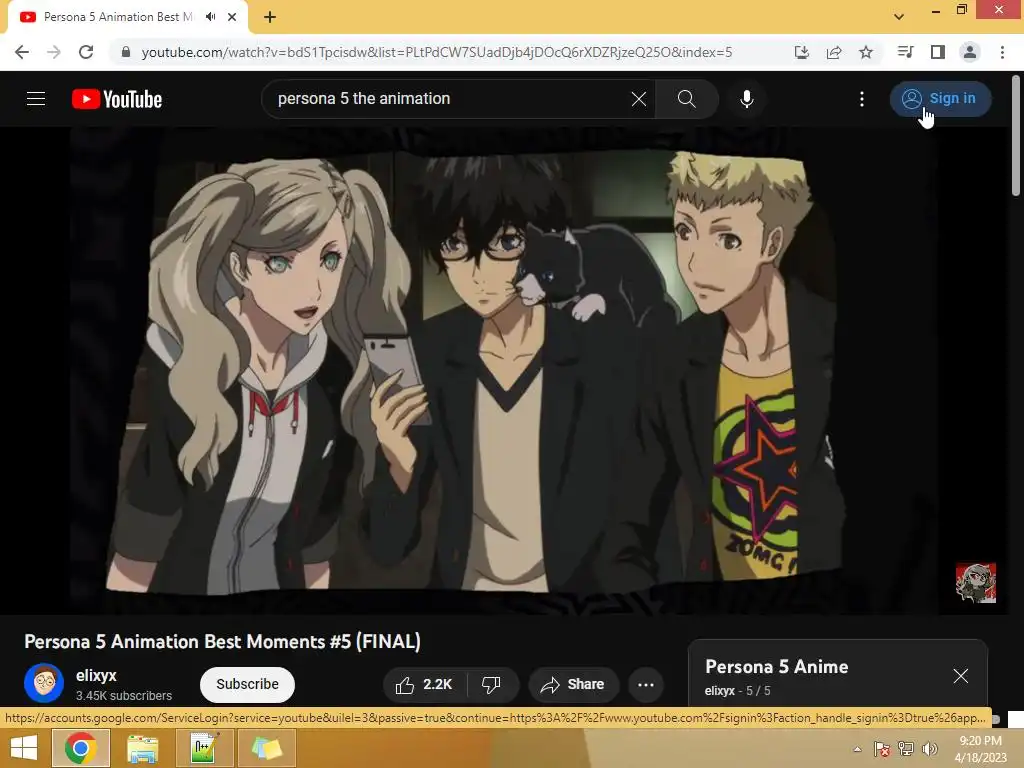
Task: Mute tab via speaker icon
Action: tap(210, 17)
